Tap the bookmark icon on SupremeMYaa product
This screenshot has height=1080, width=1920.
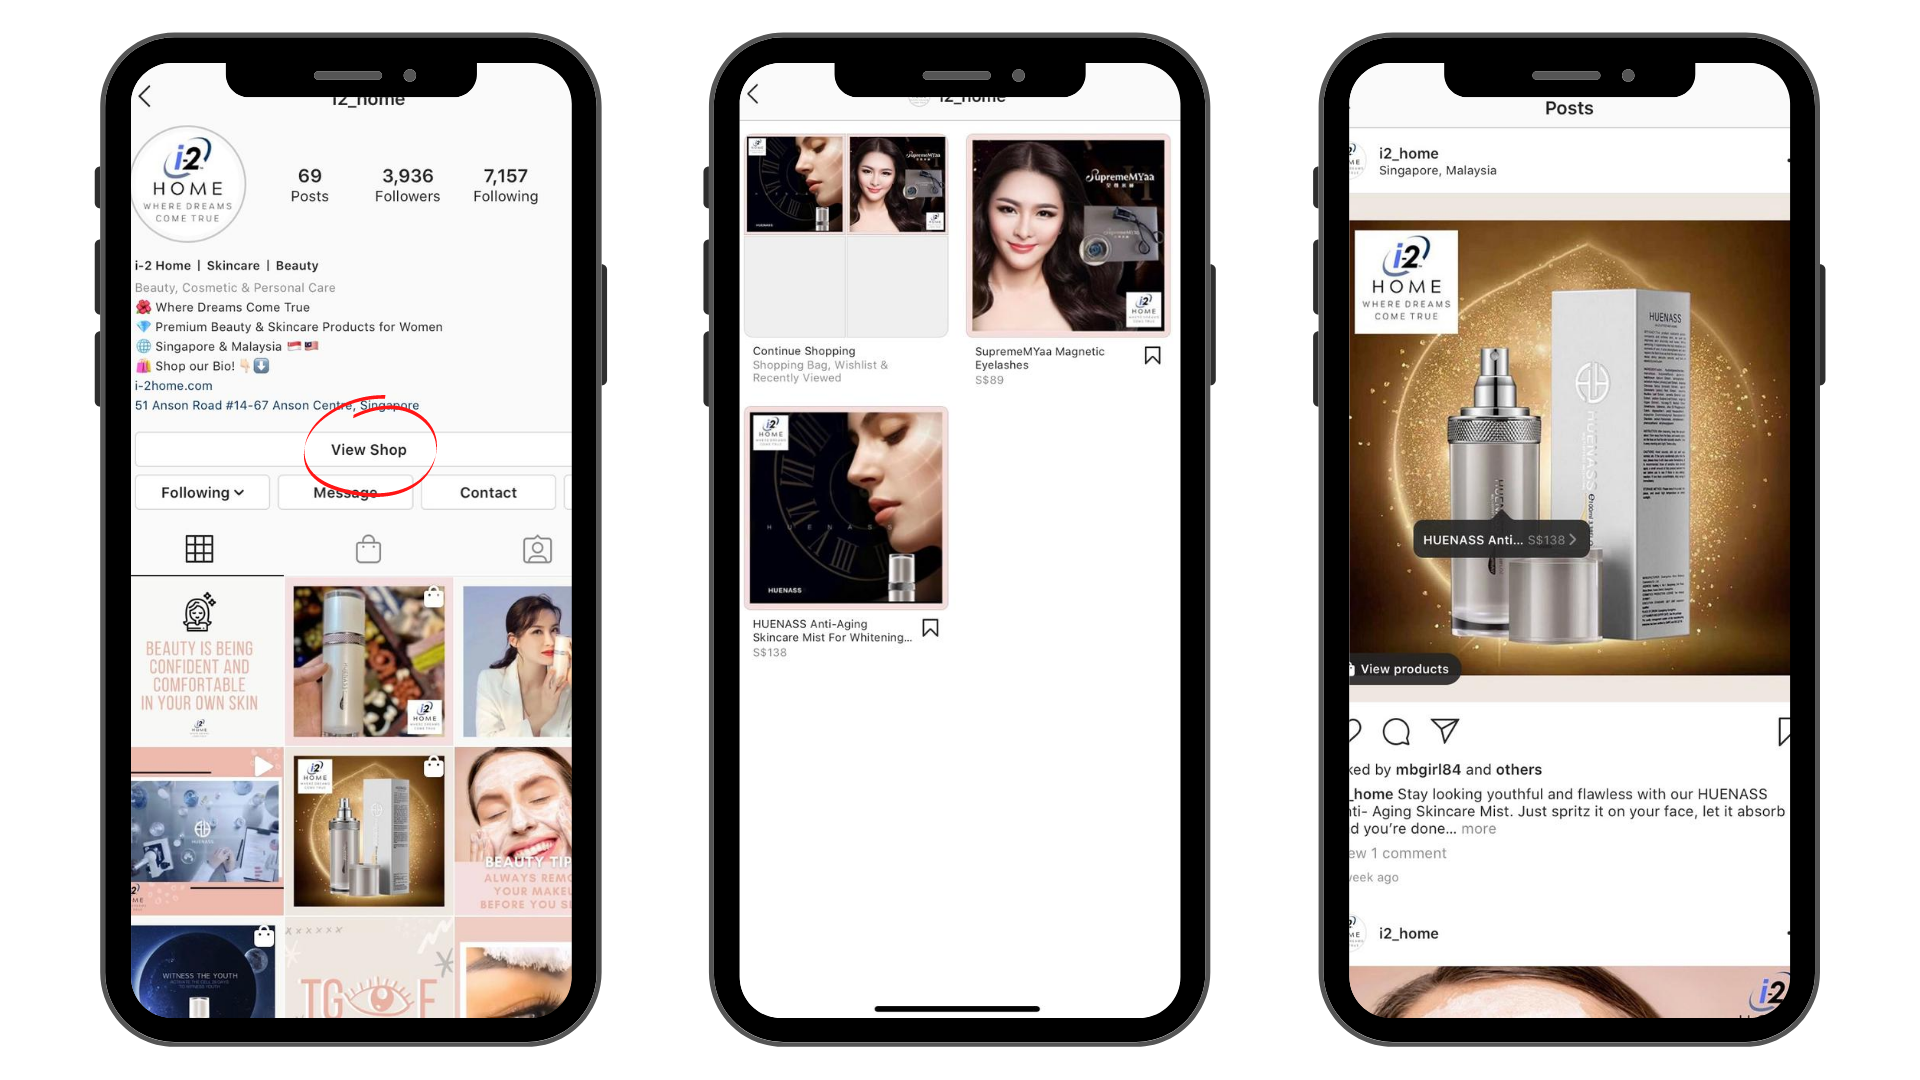(1151, 355)
